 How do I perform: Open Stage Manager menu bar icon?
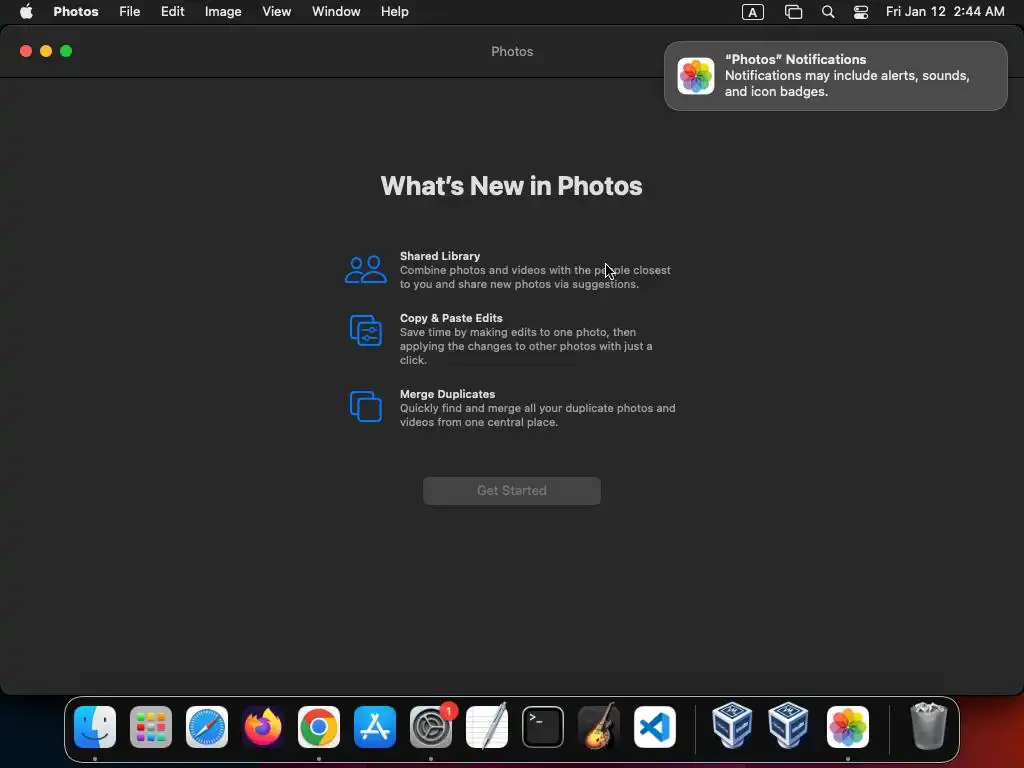click(793, 12)
